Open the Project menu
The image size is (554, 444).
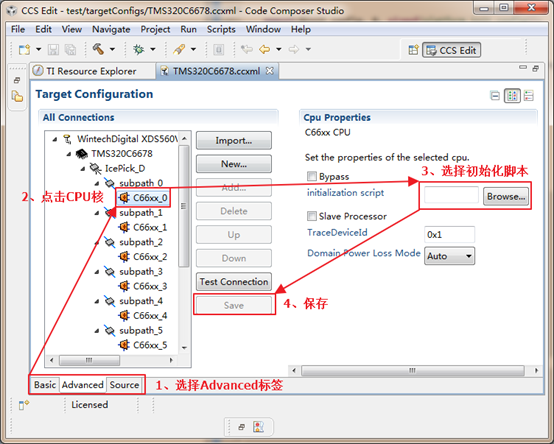(x=155, y=29)
